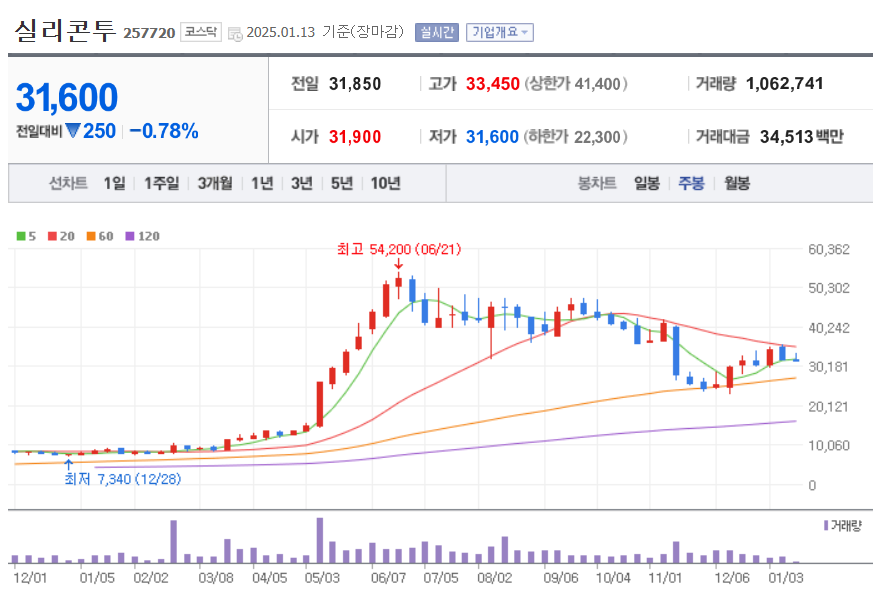The image size is (873, 609).
Task: Click the 고가 value 33,450
Action: 492,84
